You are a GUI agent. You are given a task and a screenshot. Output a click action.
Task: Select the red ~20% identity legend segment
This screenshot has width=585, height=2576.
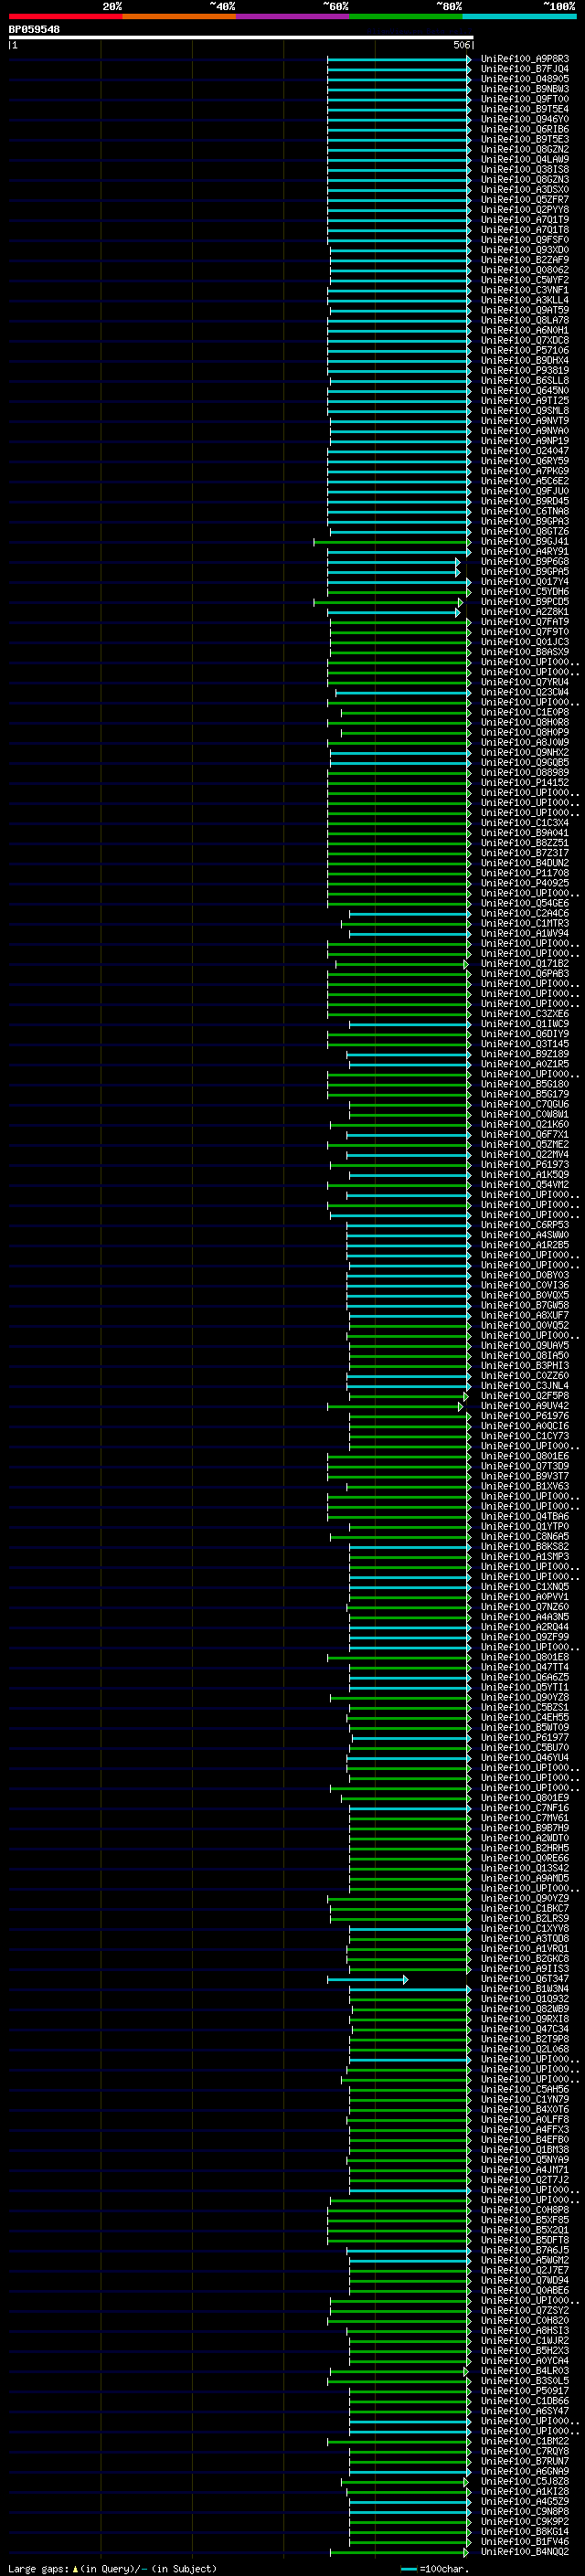[x=65, y=16]
